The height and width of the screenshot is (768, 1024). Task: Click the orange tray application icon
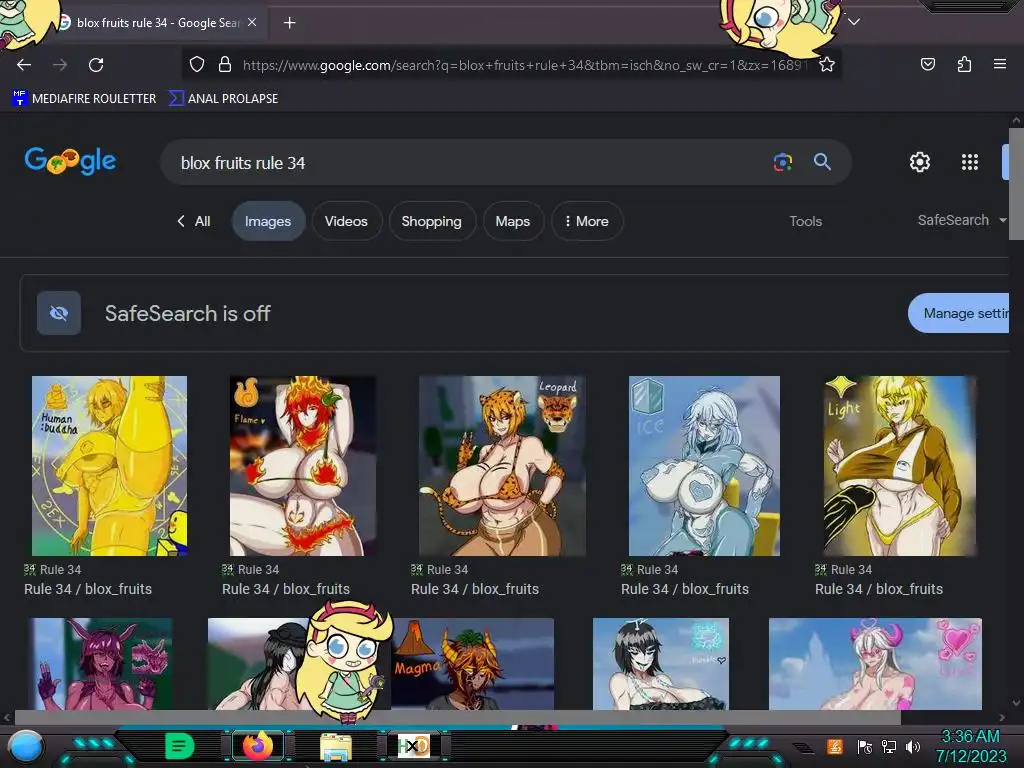click(835, 746)
